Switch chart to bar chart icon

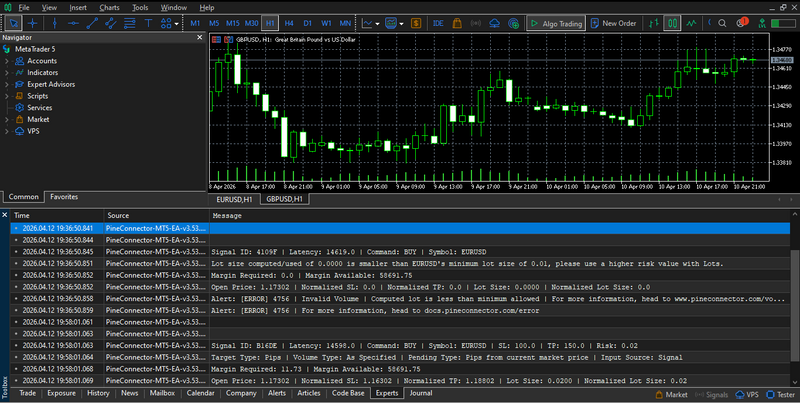(654, 23)
